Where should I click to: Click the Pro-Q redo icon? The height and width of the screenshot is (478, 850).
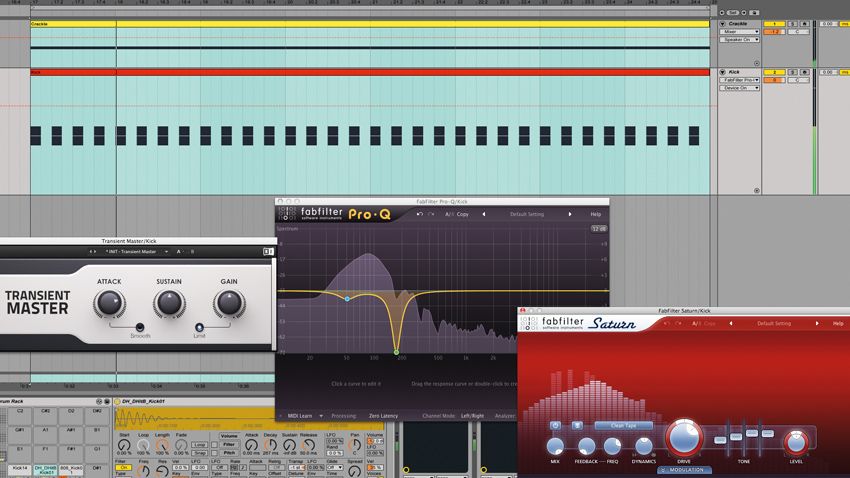431,214
